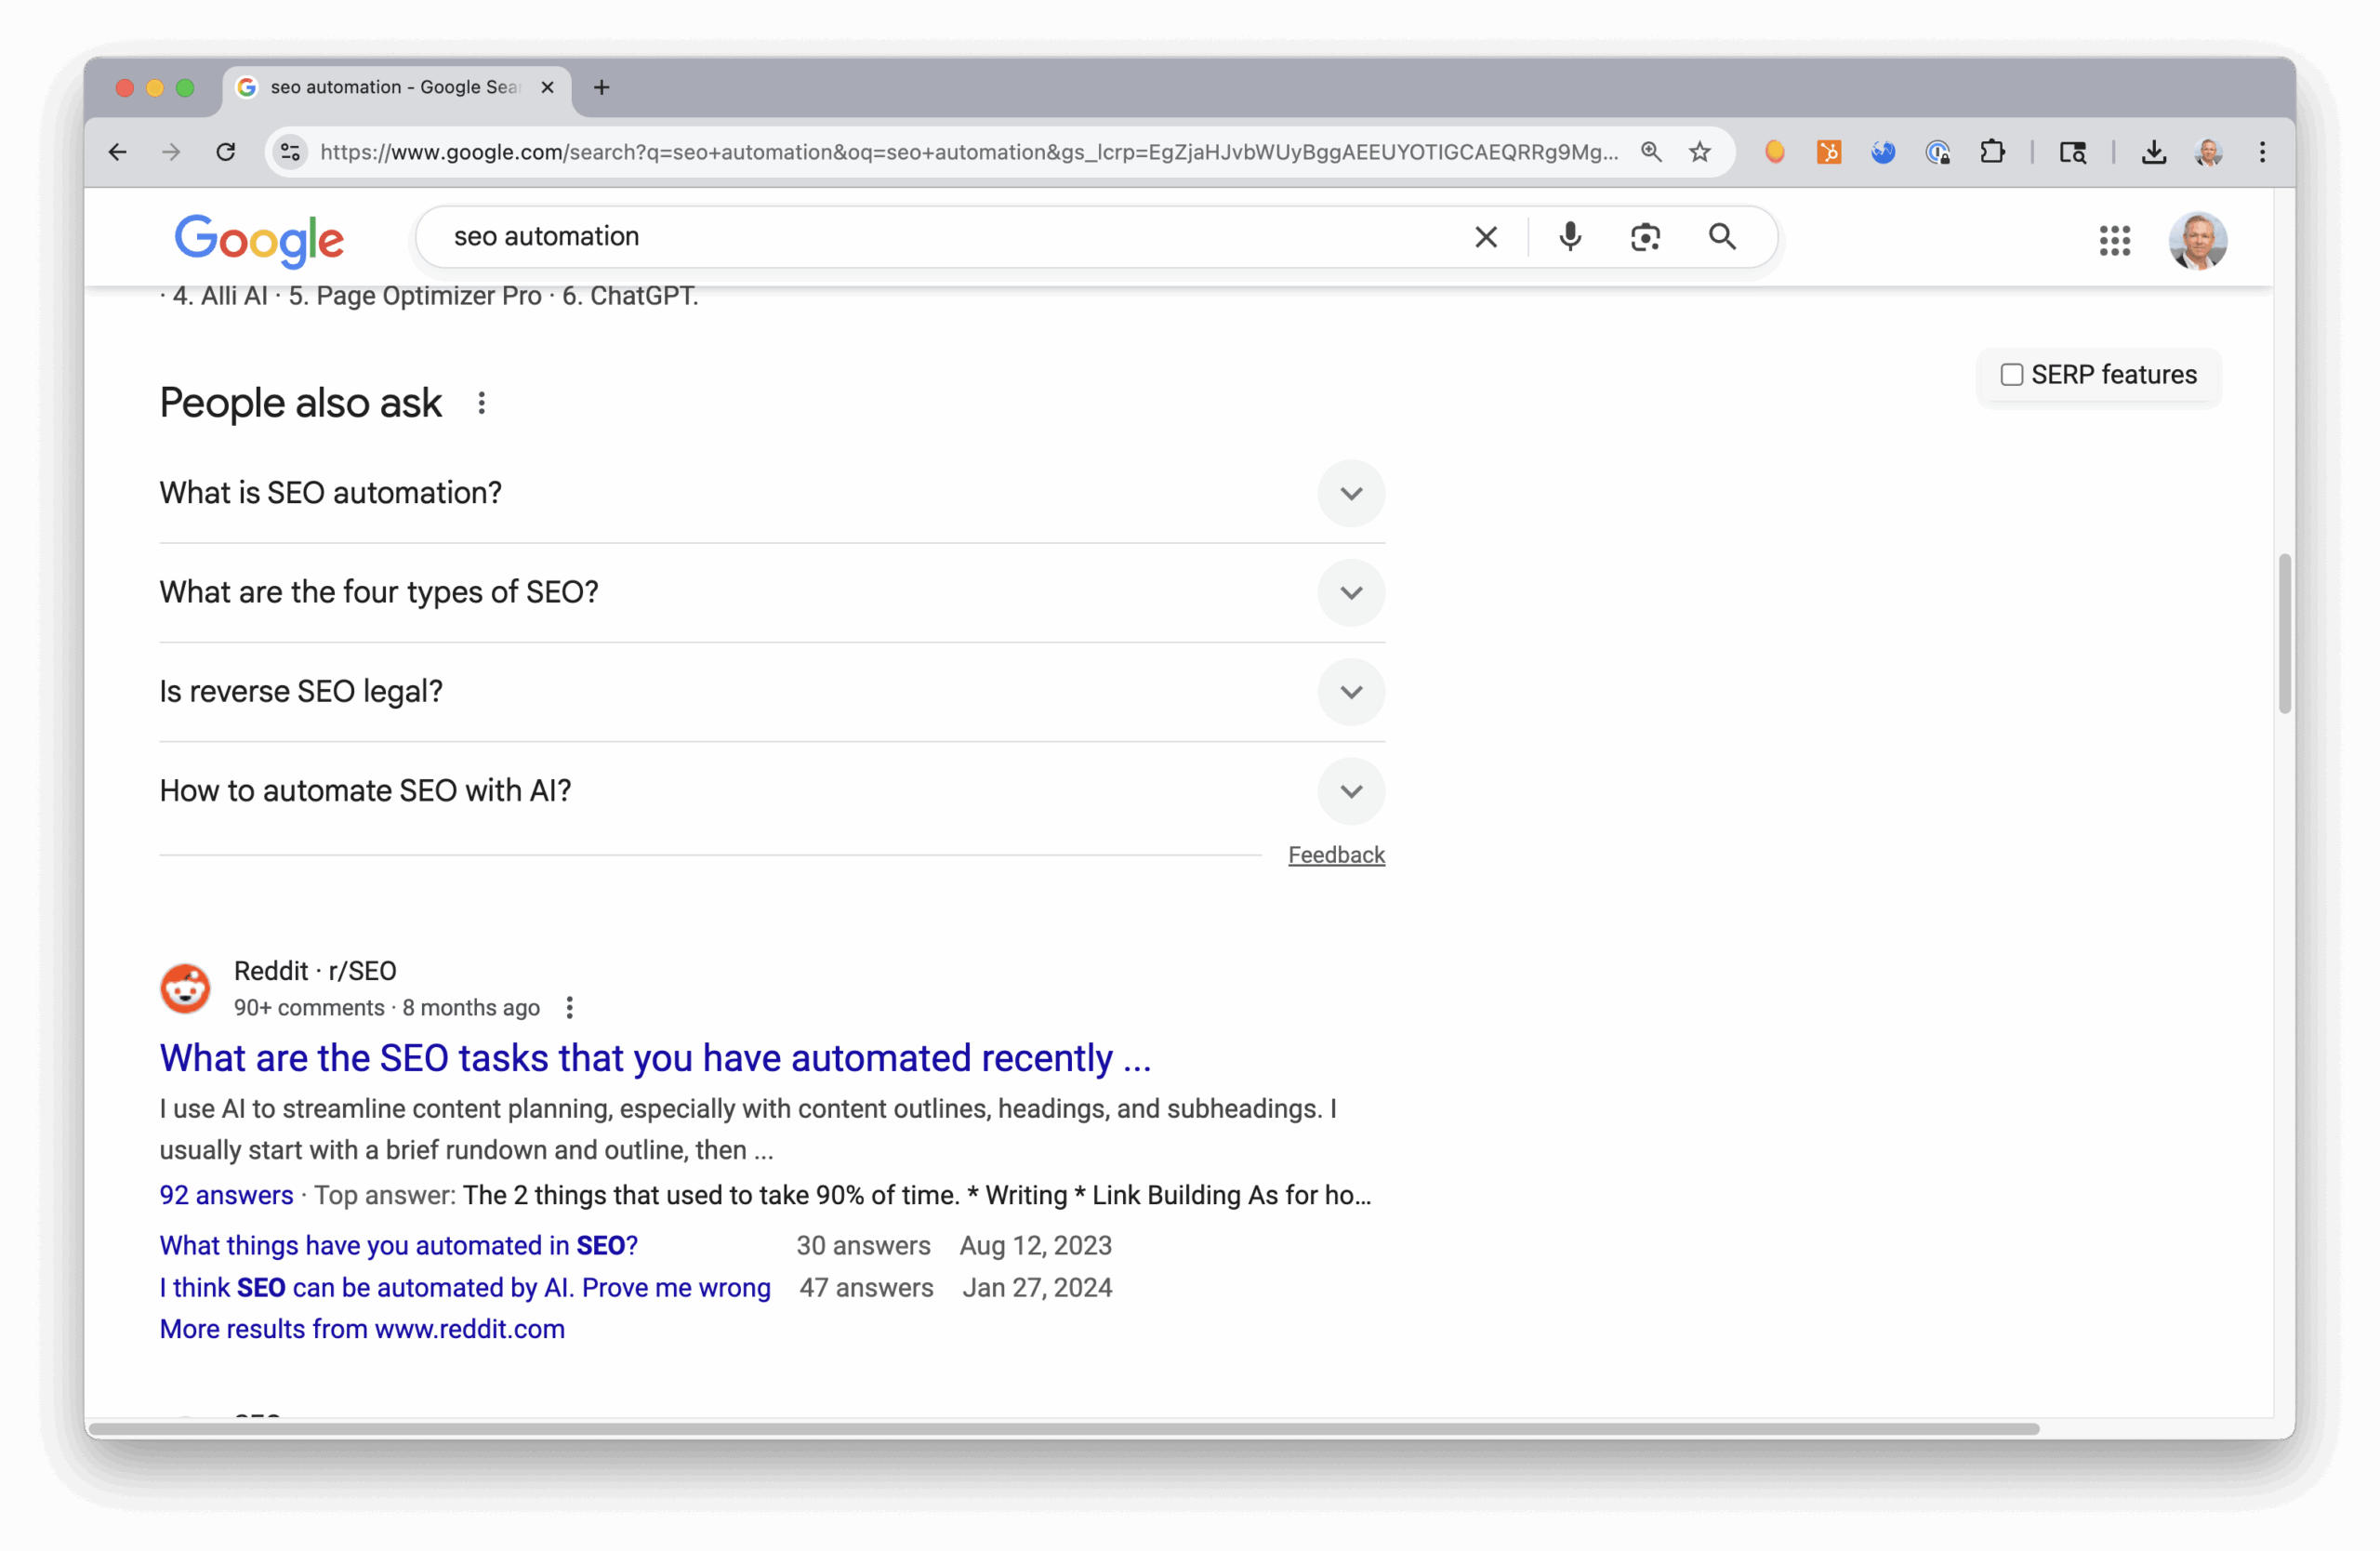2380x1551 pixels.
Task: Click the magnifier search submit icon
Action: pos(1721,237)
